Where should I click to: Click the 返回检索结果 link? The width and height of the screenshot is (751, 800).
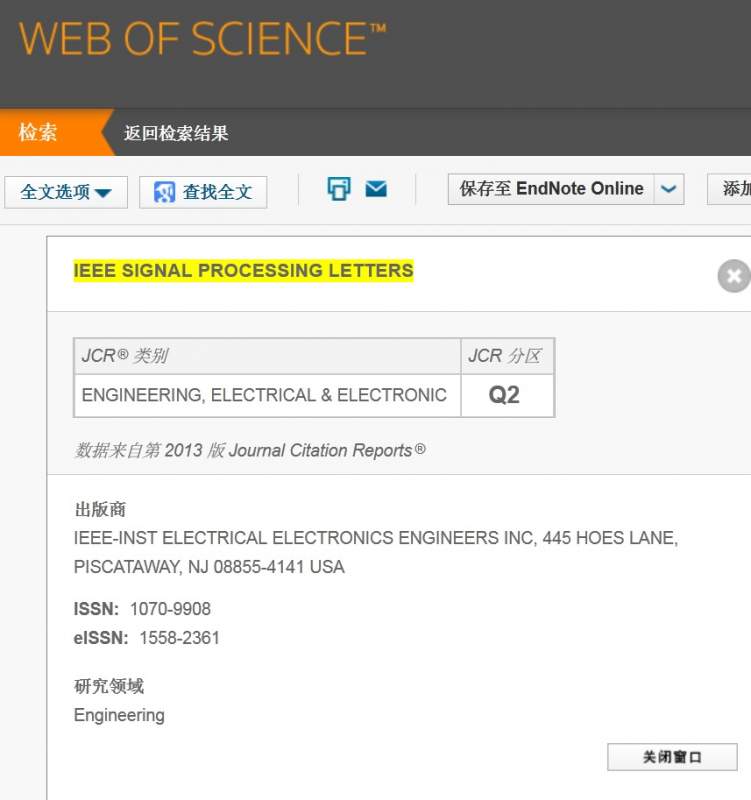click(176, 133)
